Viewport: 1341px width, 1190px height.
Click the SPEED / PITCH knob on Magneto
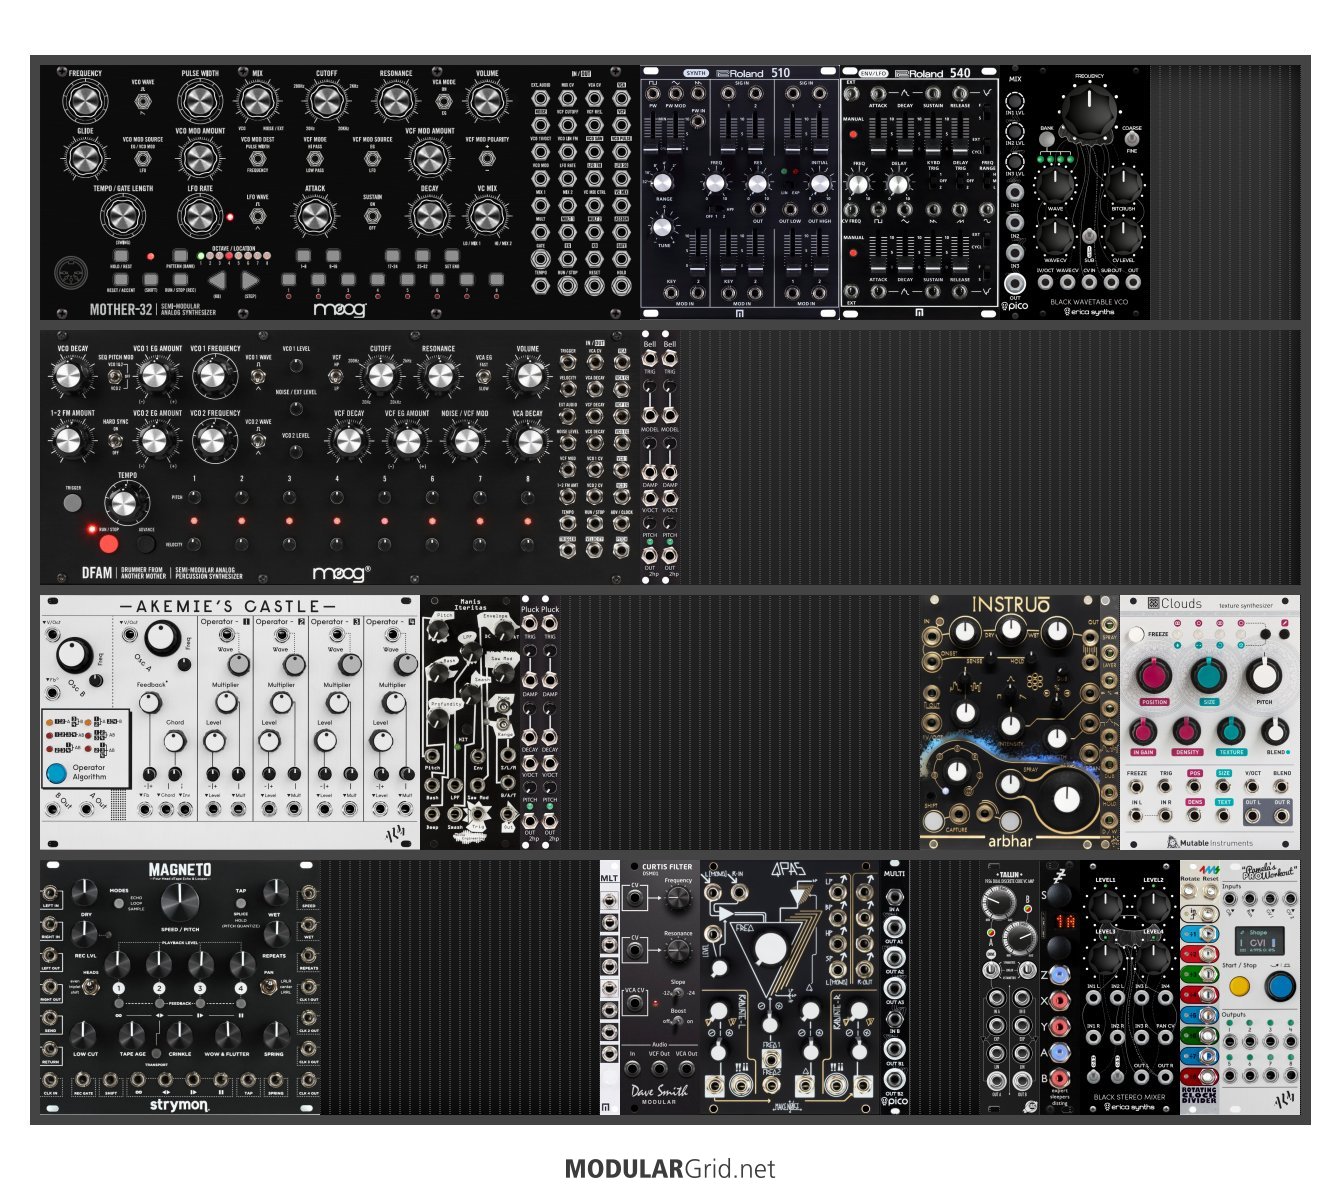pyautogui.click(x=179, y=901)
